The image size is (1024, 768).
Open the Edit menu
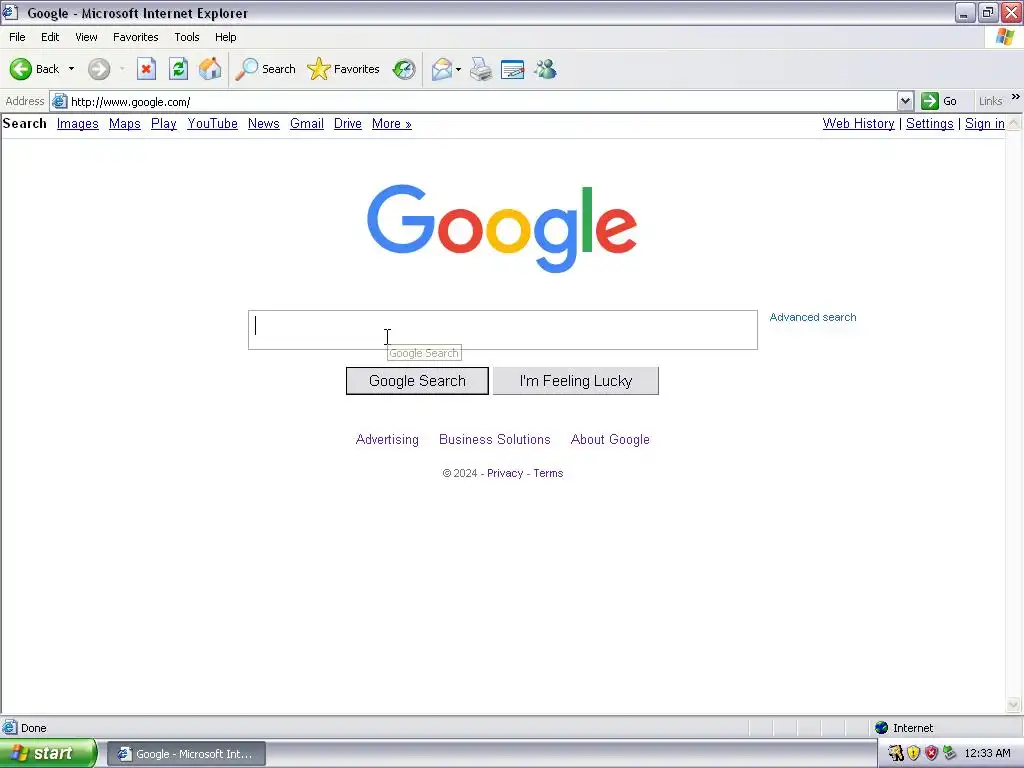[x=50, y=37]
